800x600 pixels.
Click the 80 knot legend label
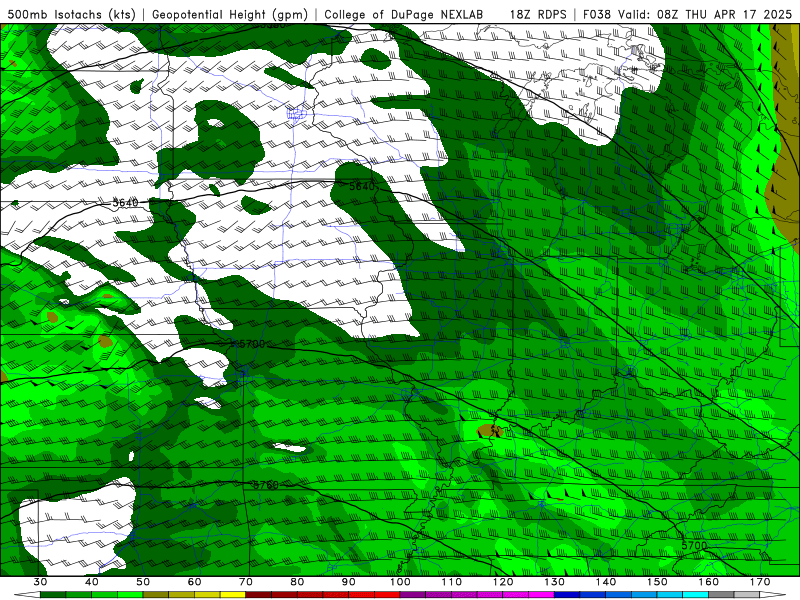pos(297,582)
